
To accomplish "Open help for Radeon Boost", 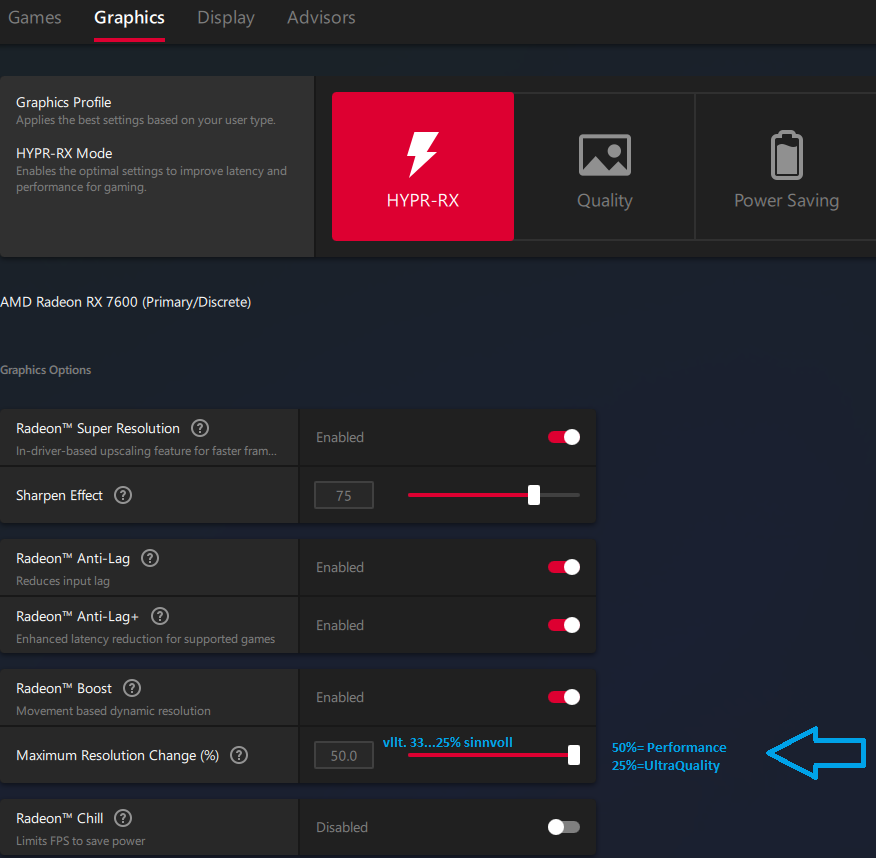I will (x=132, y=688).
